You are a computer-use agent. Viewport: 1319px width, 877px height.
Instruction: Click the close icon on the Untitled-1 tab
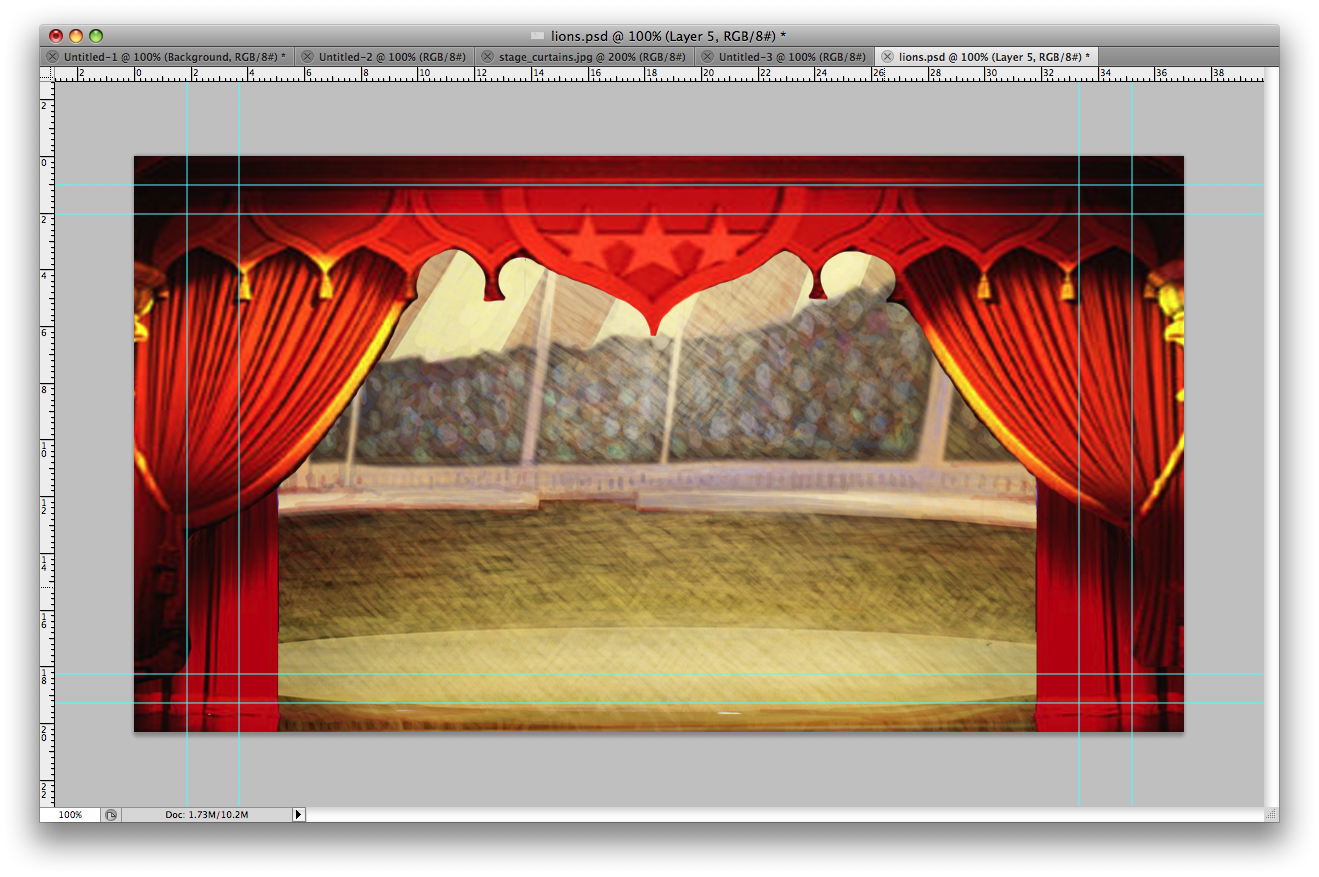[53, 56]
